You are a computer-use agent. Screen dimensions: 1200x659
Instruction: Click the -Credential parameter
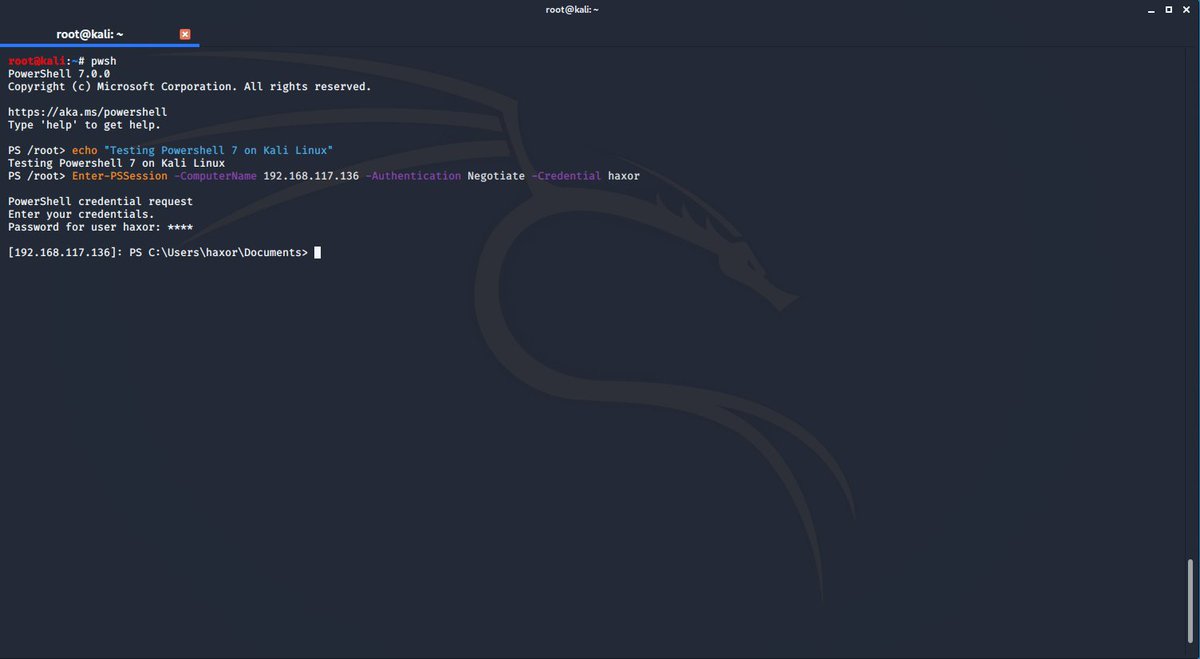pyautogui.click(x=567, y=176)
